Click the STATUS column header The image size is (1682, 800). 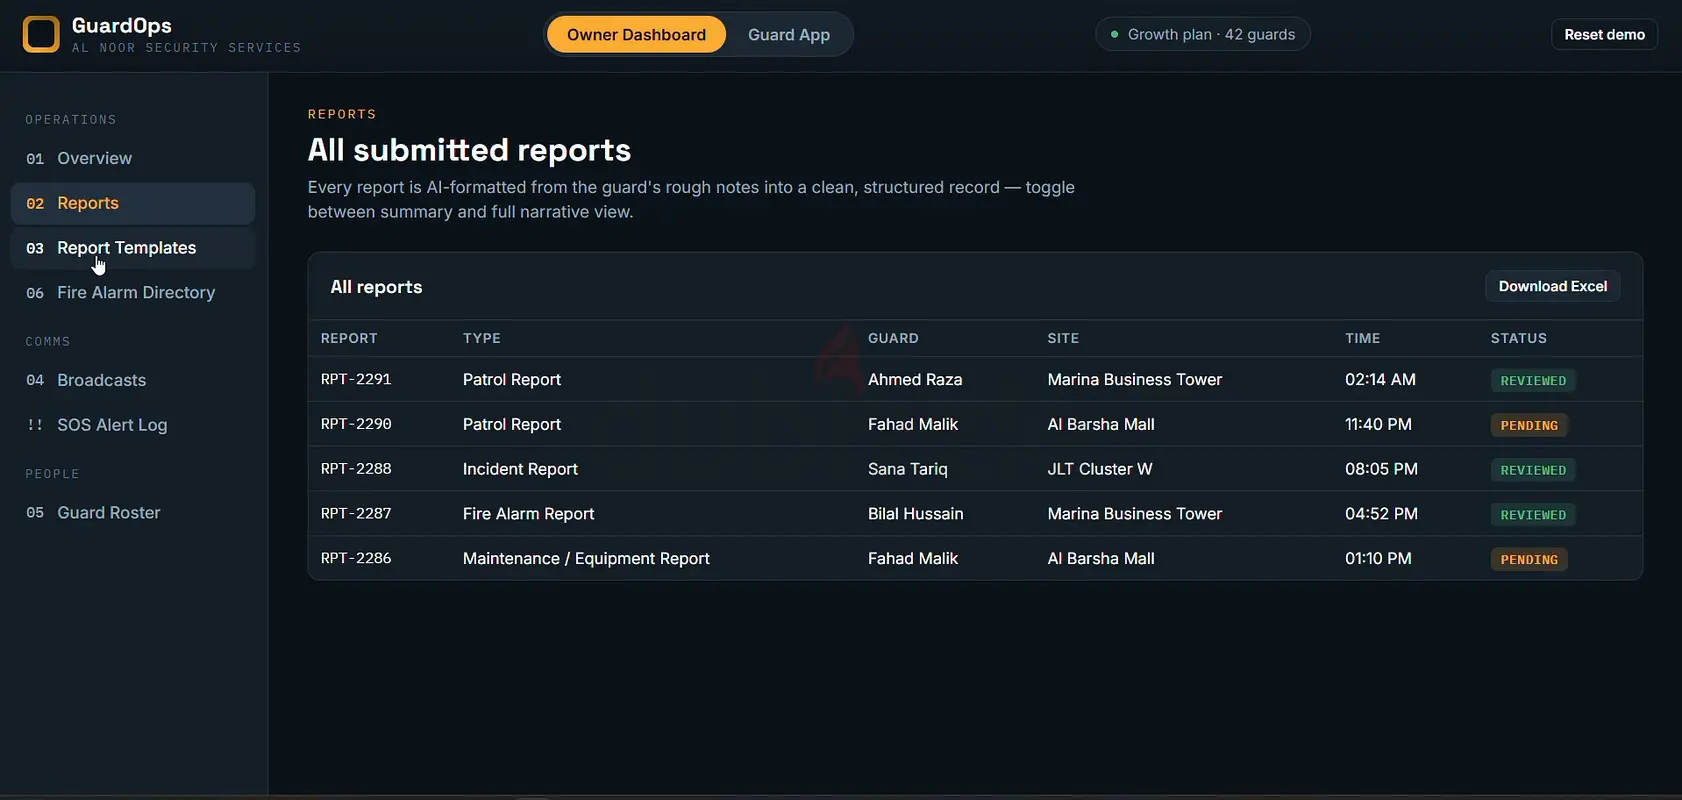[x=1518, y=338]
